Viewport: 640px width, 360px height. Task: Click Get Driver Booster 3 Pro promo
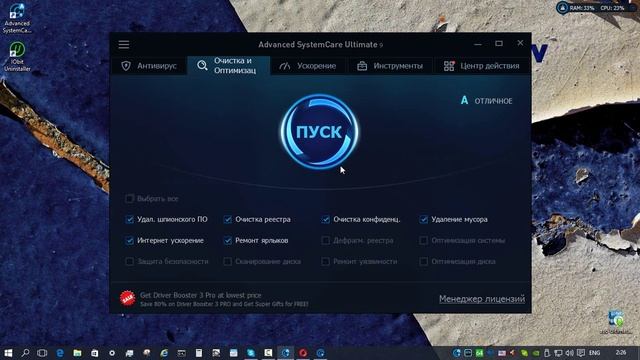[x=224, y=299]
